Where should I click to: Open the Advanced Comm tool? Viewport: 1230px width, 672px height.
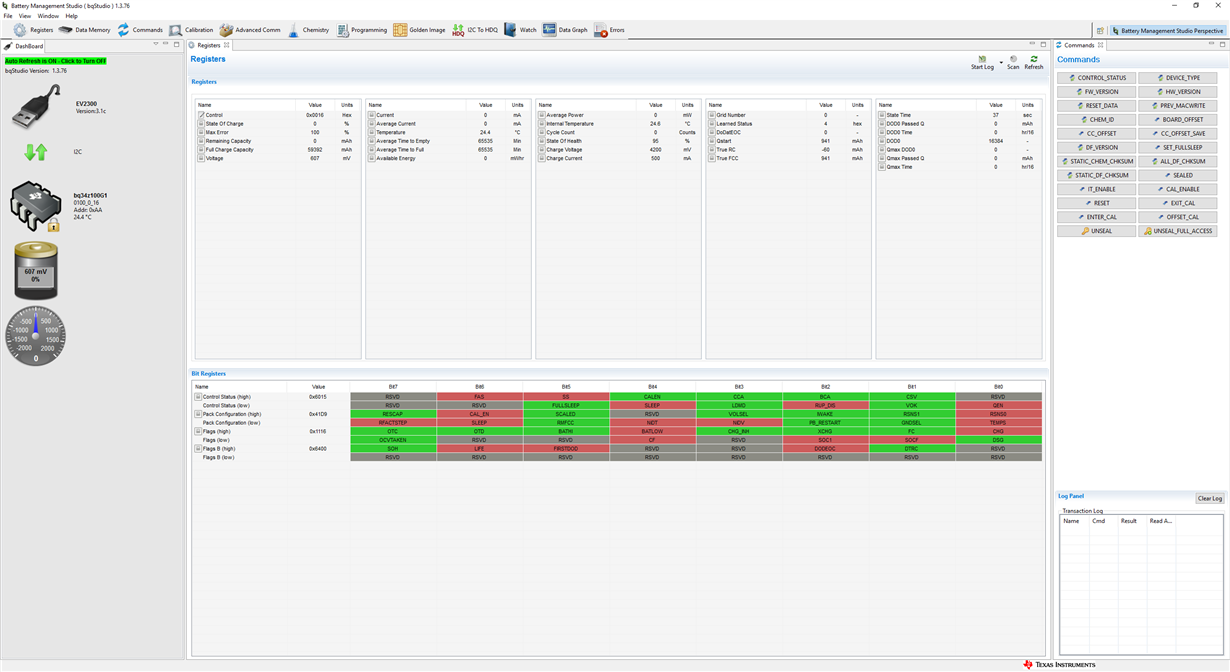pos(250,30)
